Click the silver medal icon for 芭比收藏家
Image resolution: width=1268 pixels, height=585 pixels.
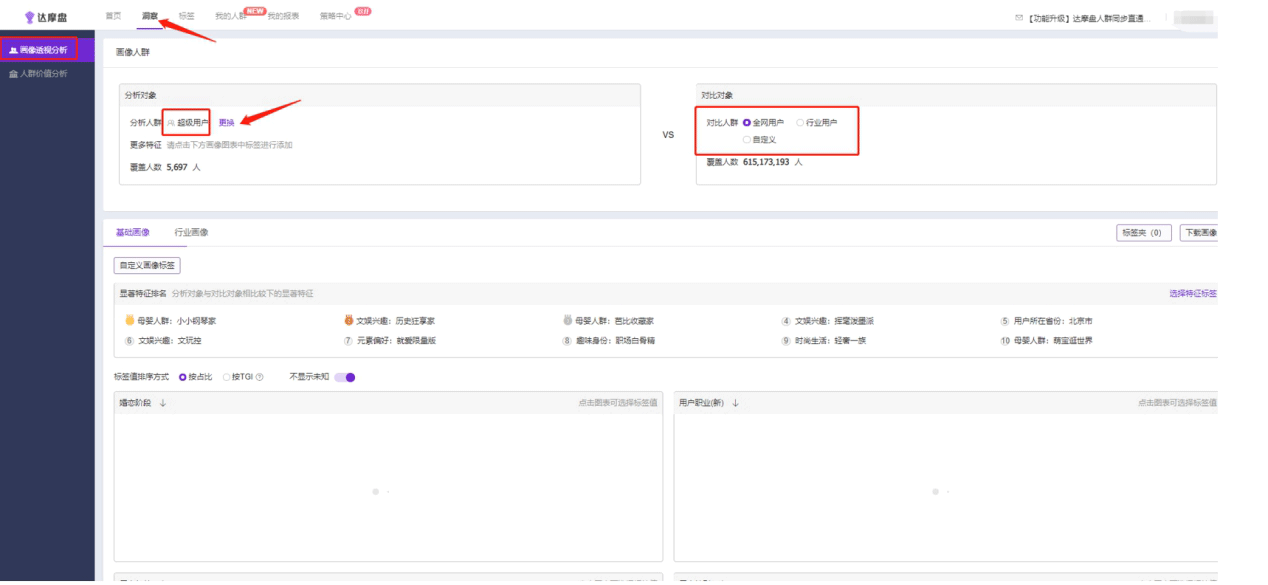tap(568, 321)
